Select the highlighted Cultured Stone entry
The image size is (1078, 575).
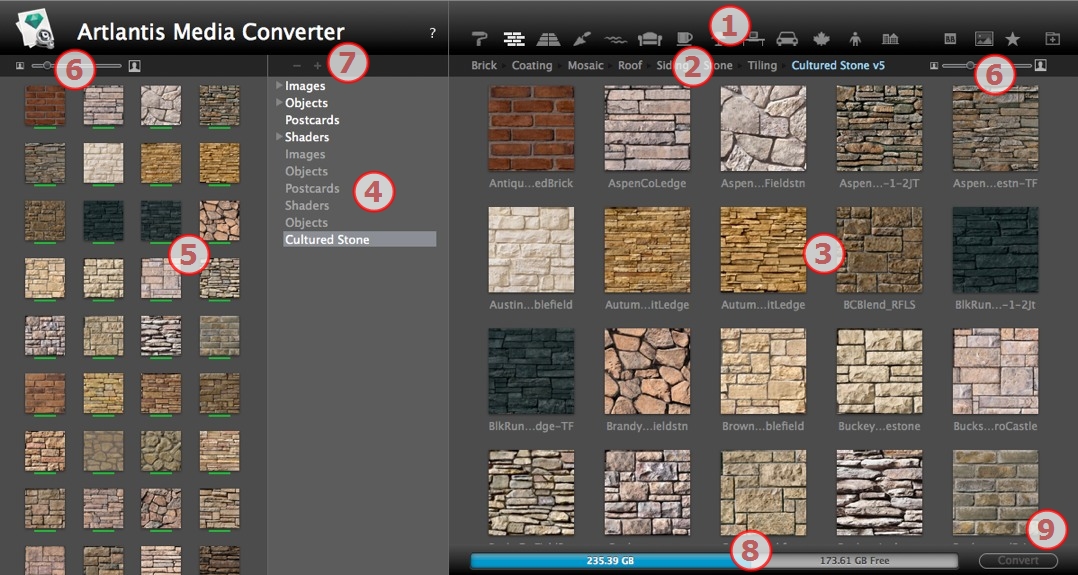point(360,239)
